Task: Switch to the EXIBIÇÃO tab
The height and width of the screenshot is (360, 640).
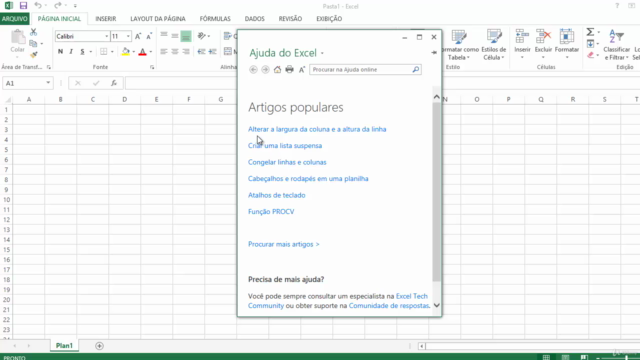Action: [329, 19]
